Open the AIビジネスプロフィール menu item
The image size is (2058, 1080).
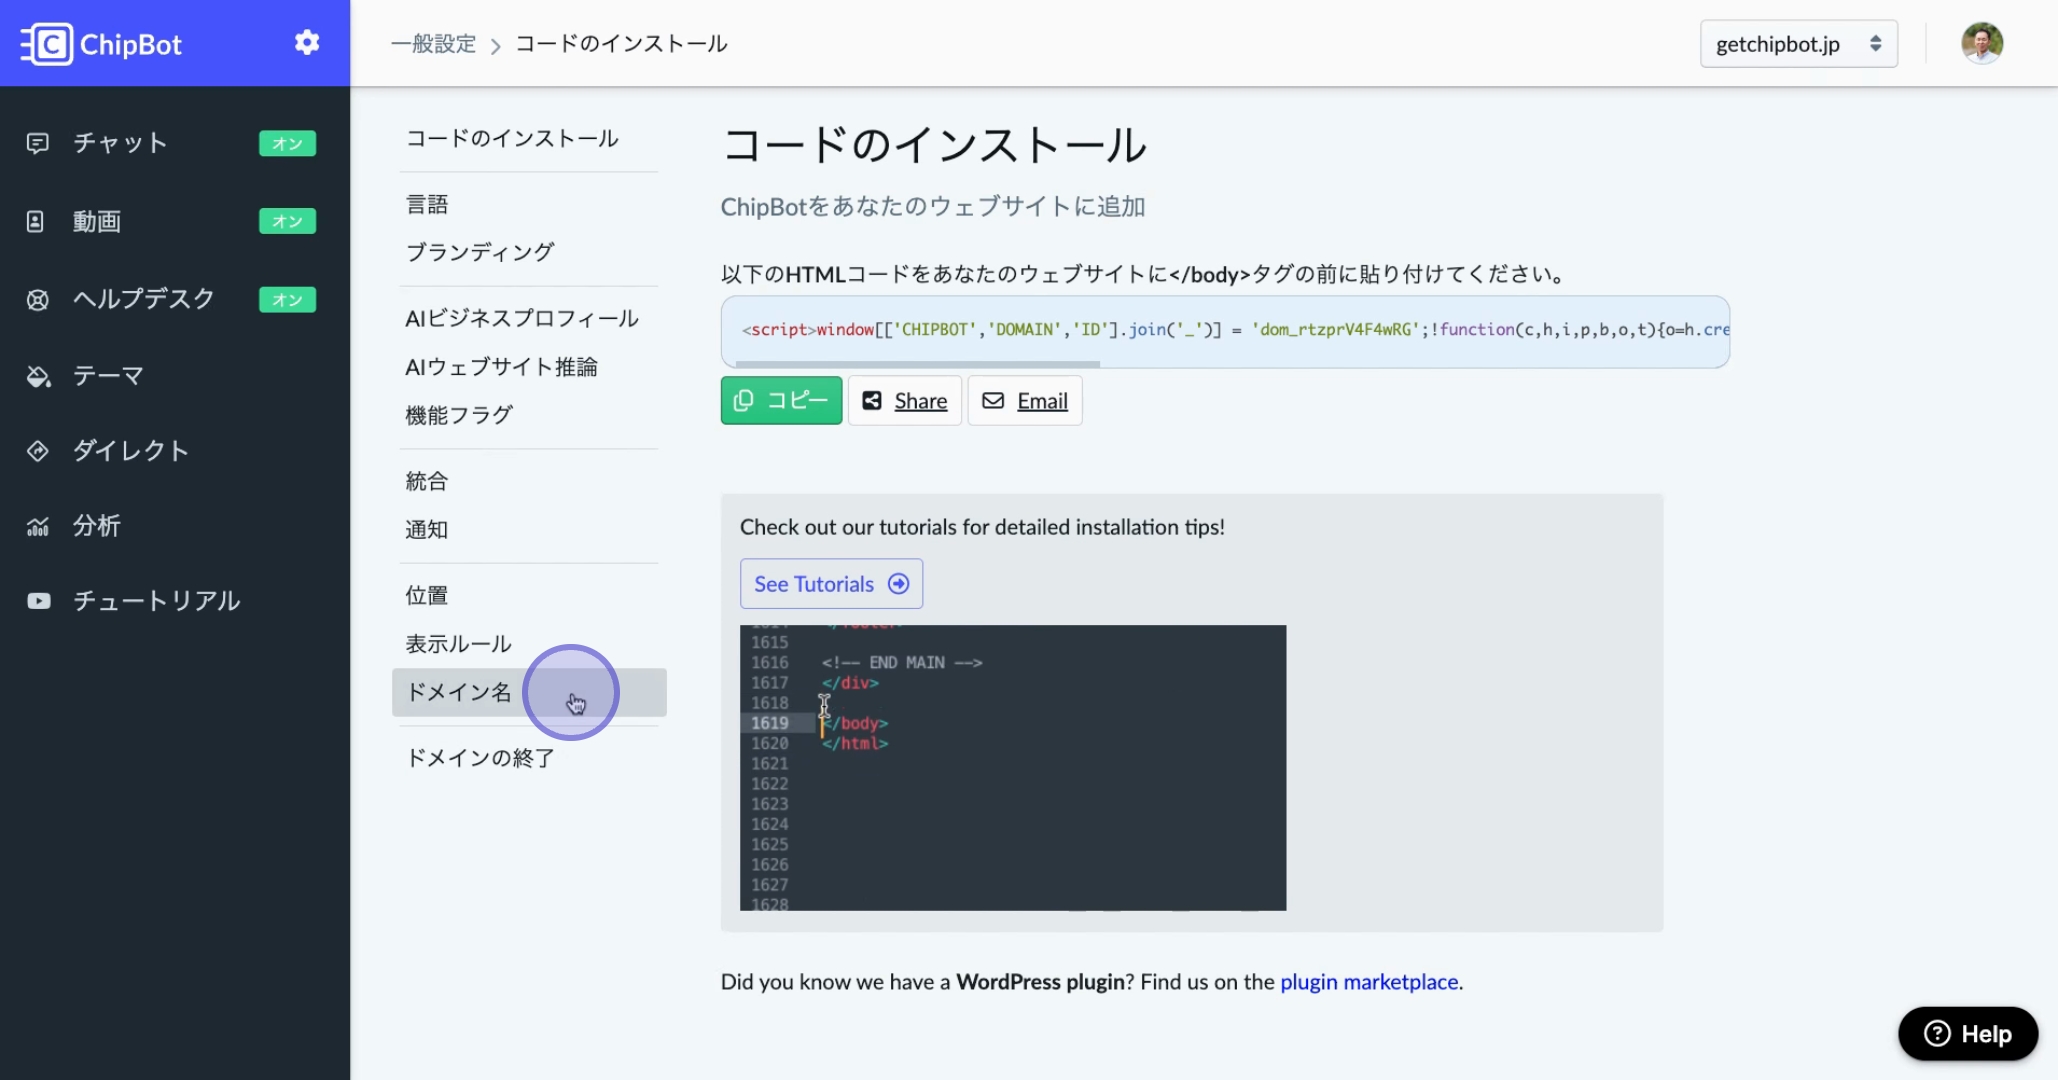click(x=521, y=318)
